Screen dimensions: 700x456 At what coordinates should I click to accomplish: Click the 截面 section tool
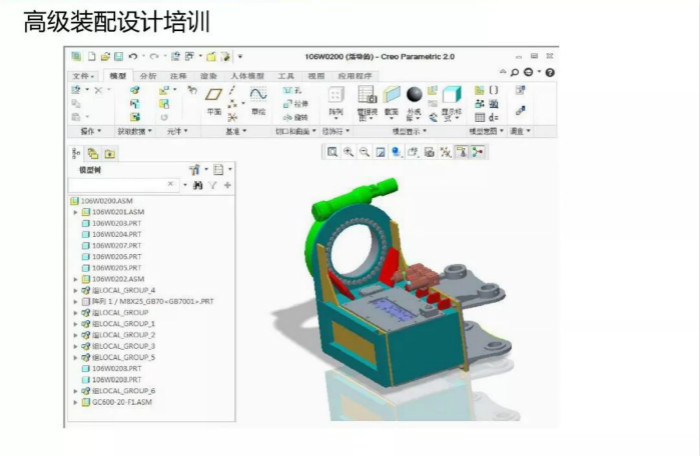[392, 102]
